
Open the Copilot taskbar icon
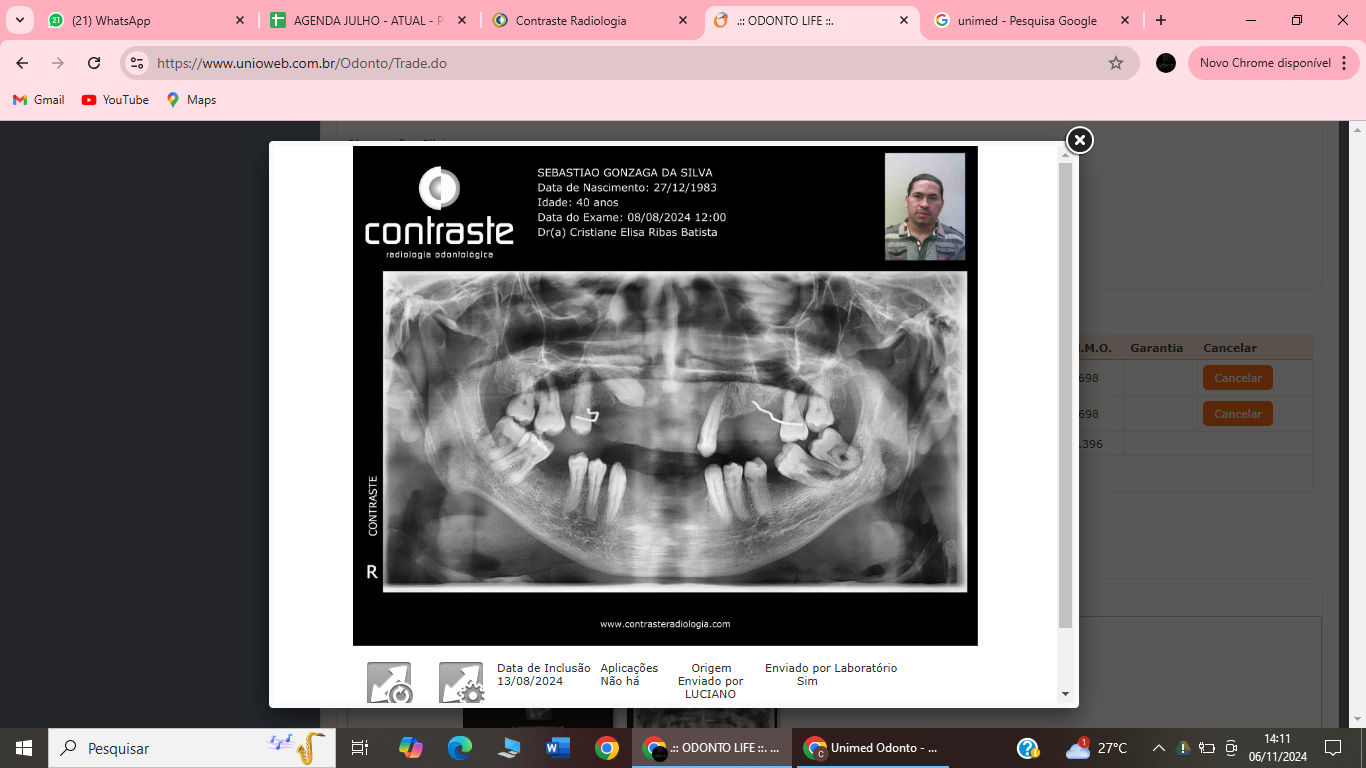(x=410, y=748)
